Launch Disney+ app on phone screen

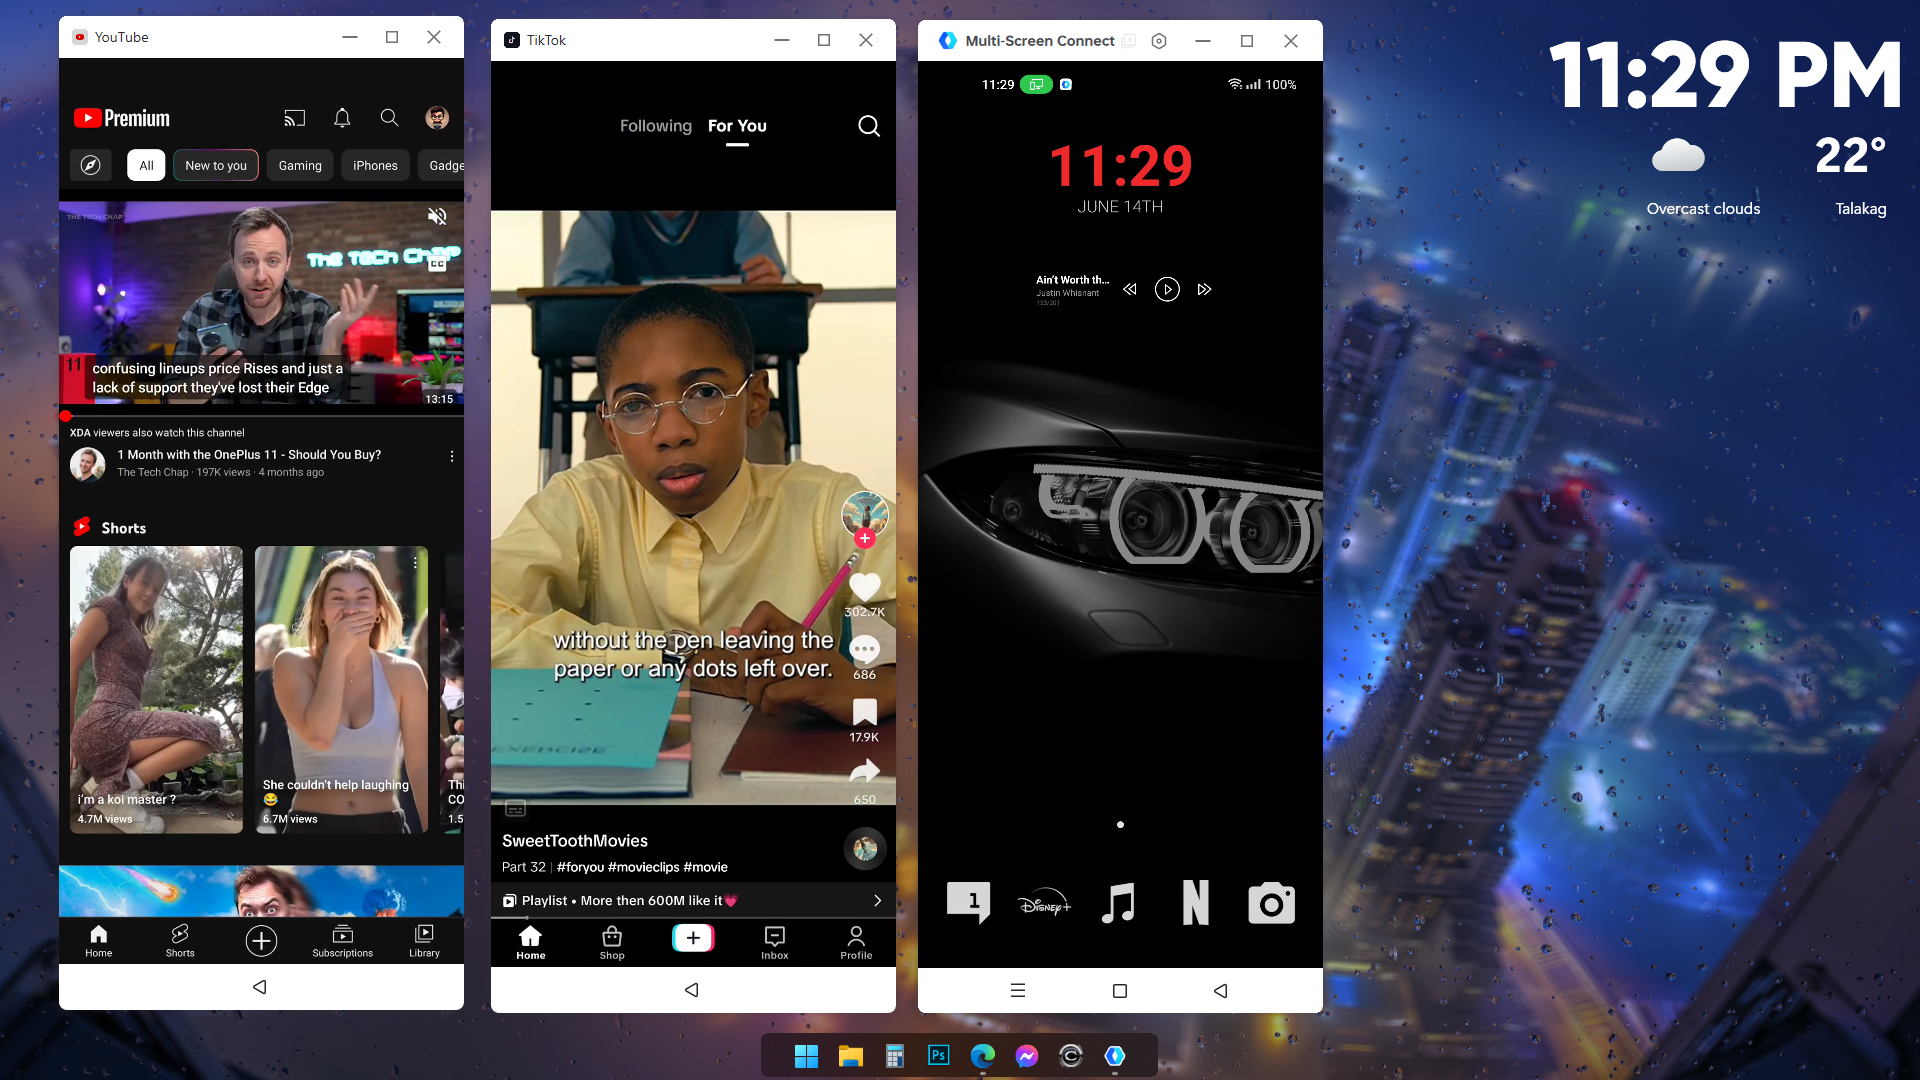coord(1044,904)
